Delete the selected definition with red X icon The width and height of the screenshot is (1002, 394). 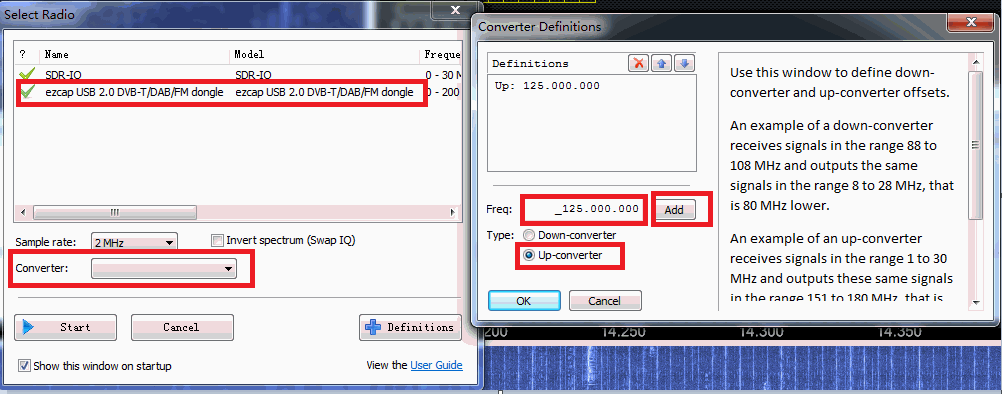tap(638, 63)
